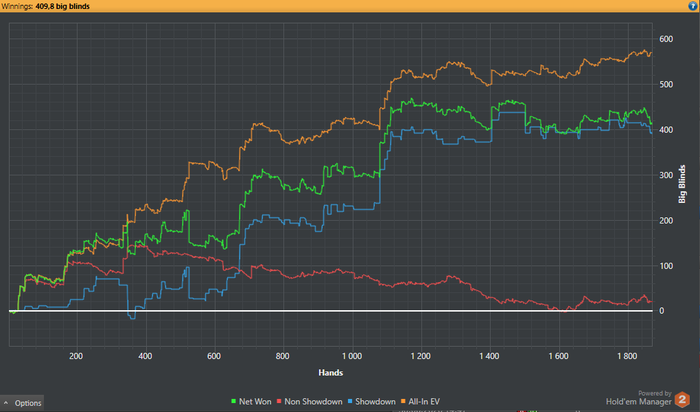This screenshot has width=700, height=412.
Task: Click the red Non Showdown color swatch
Action: click(279, 402)
